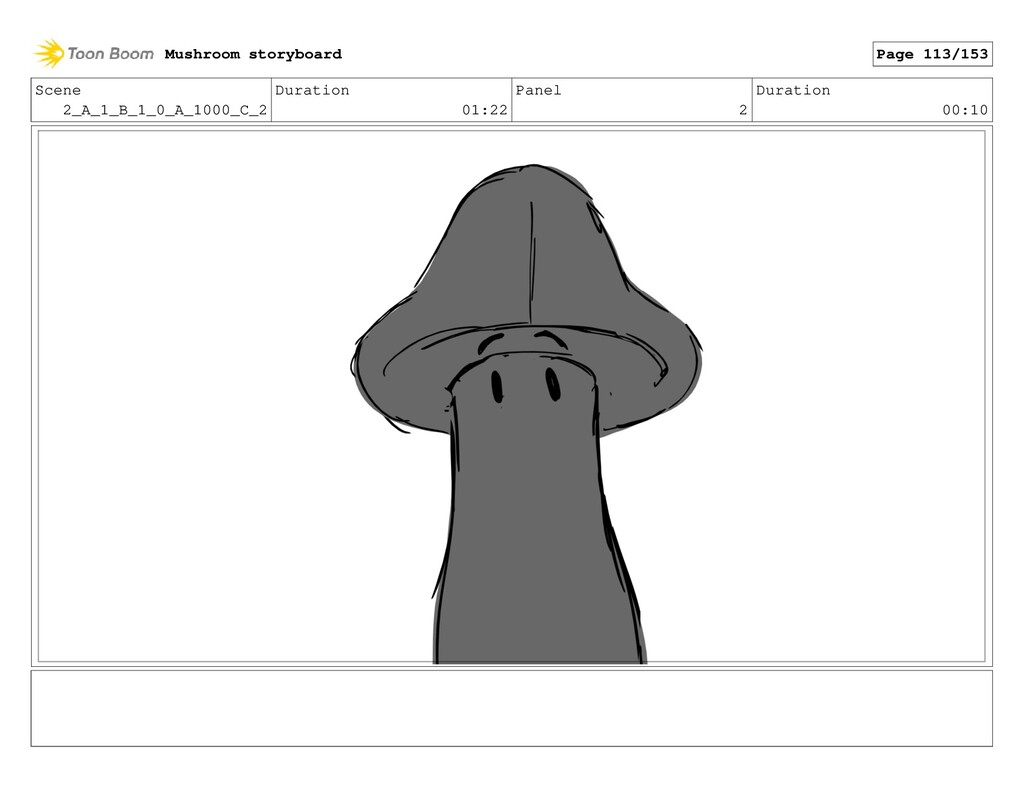This screenshot has width=1024, height=793.
Task: Click the scene duration value '01:22'
Action: click(485, 110)
